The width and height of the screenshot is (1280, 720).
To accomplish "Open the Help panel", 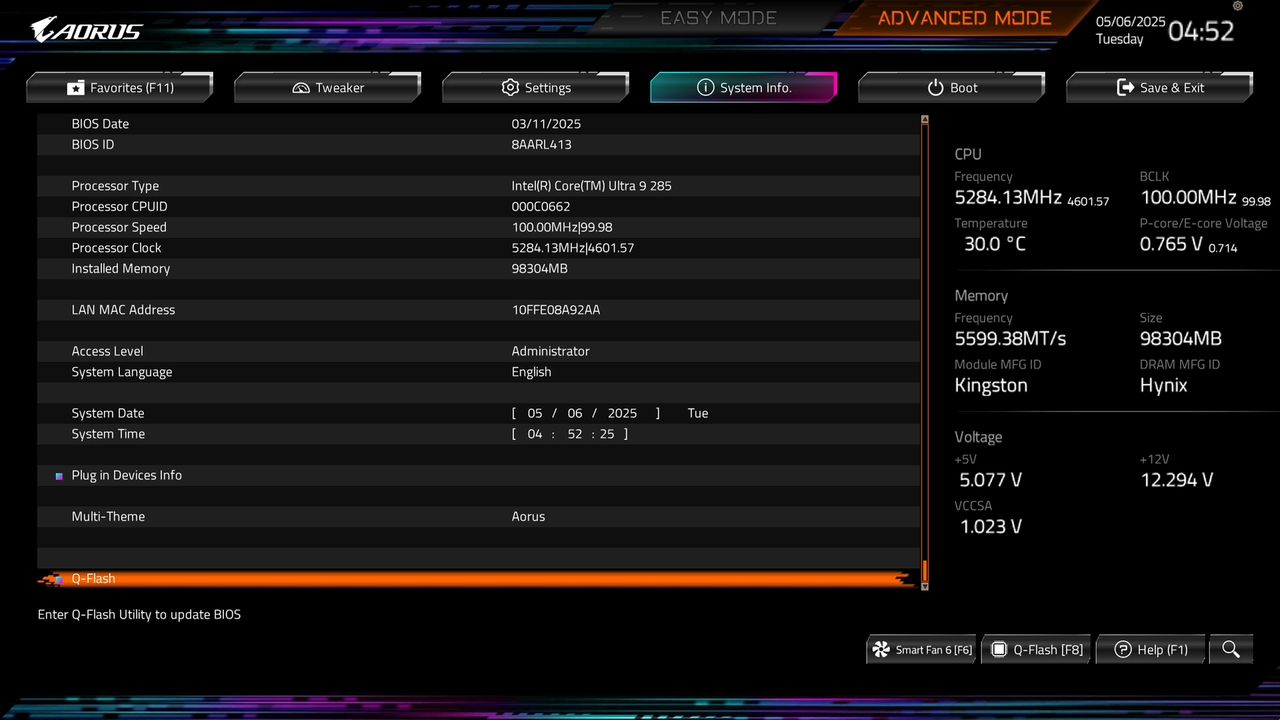I will [x=1150, y=649].
